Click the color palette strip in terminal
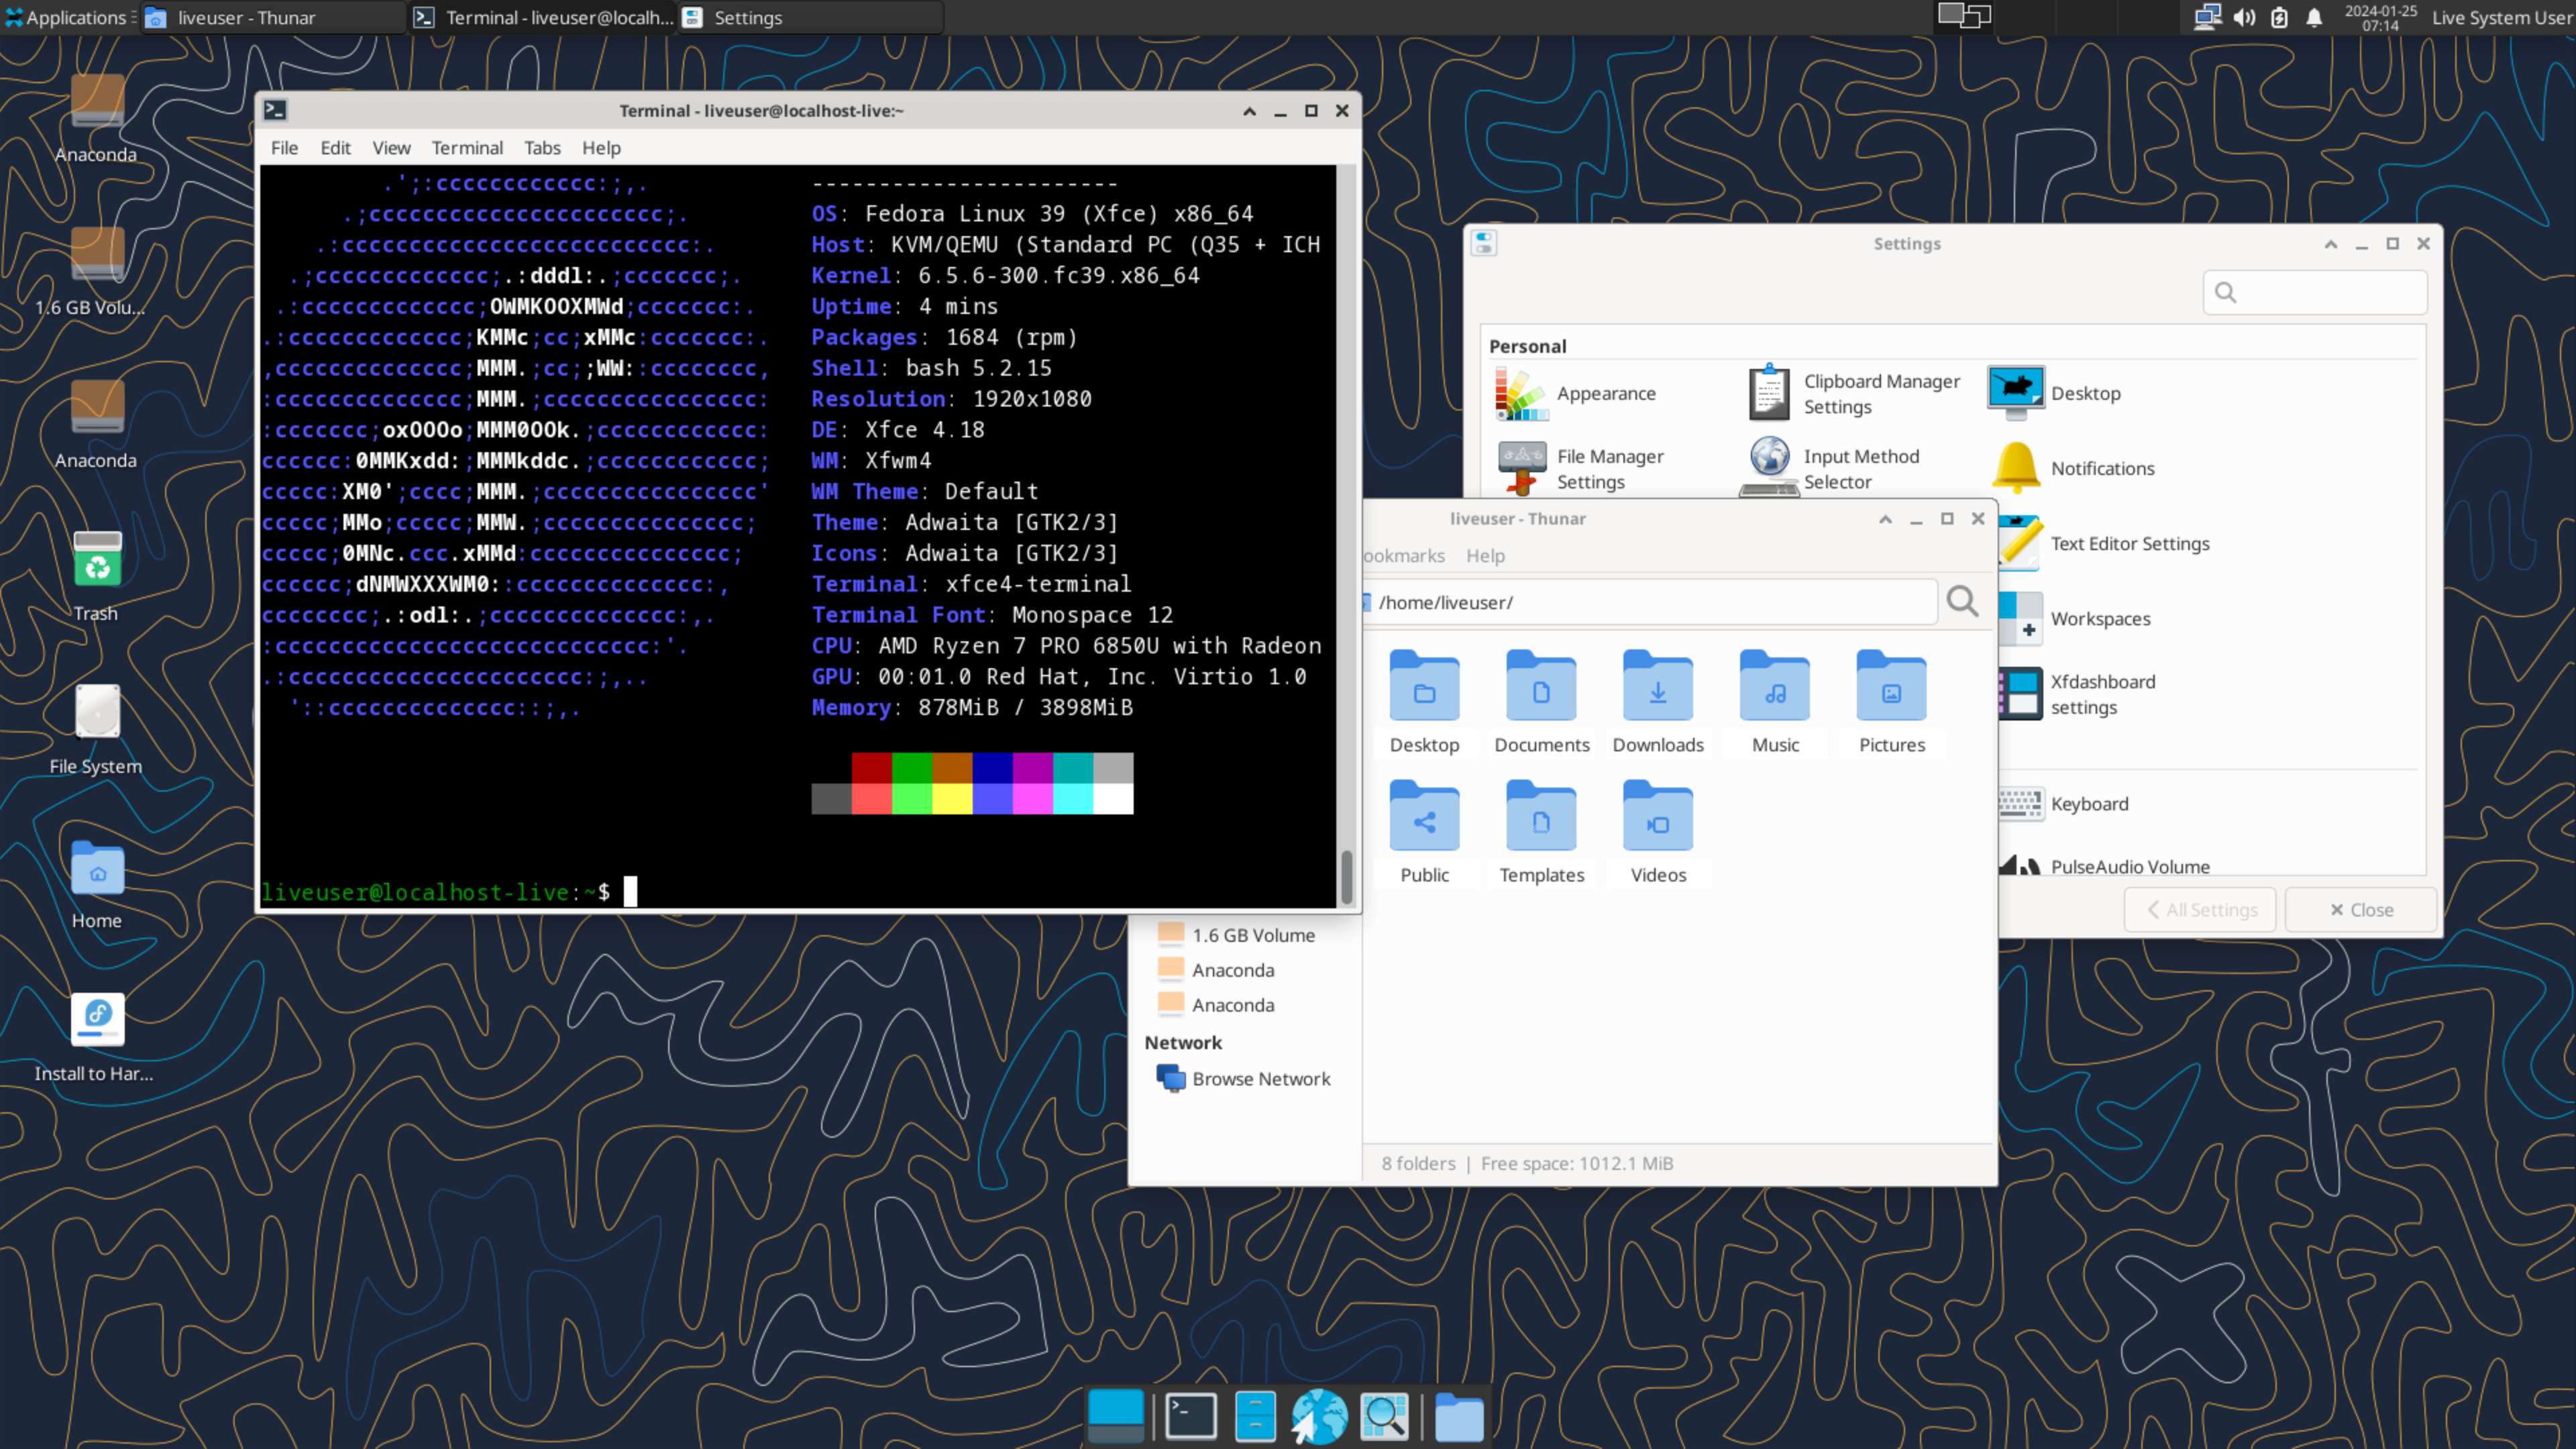Viewport: 2576px width, 1449px height. coord(973,784)
